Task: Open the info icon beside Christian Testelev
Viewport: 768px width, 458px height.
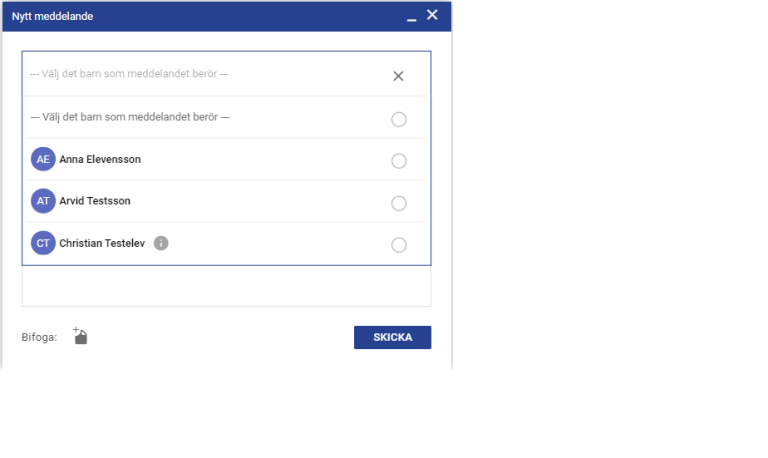Action: (x=161, y=243)
